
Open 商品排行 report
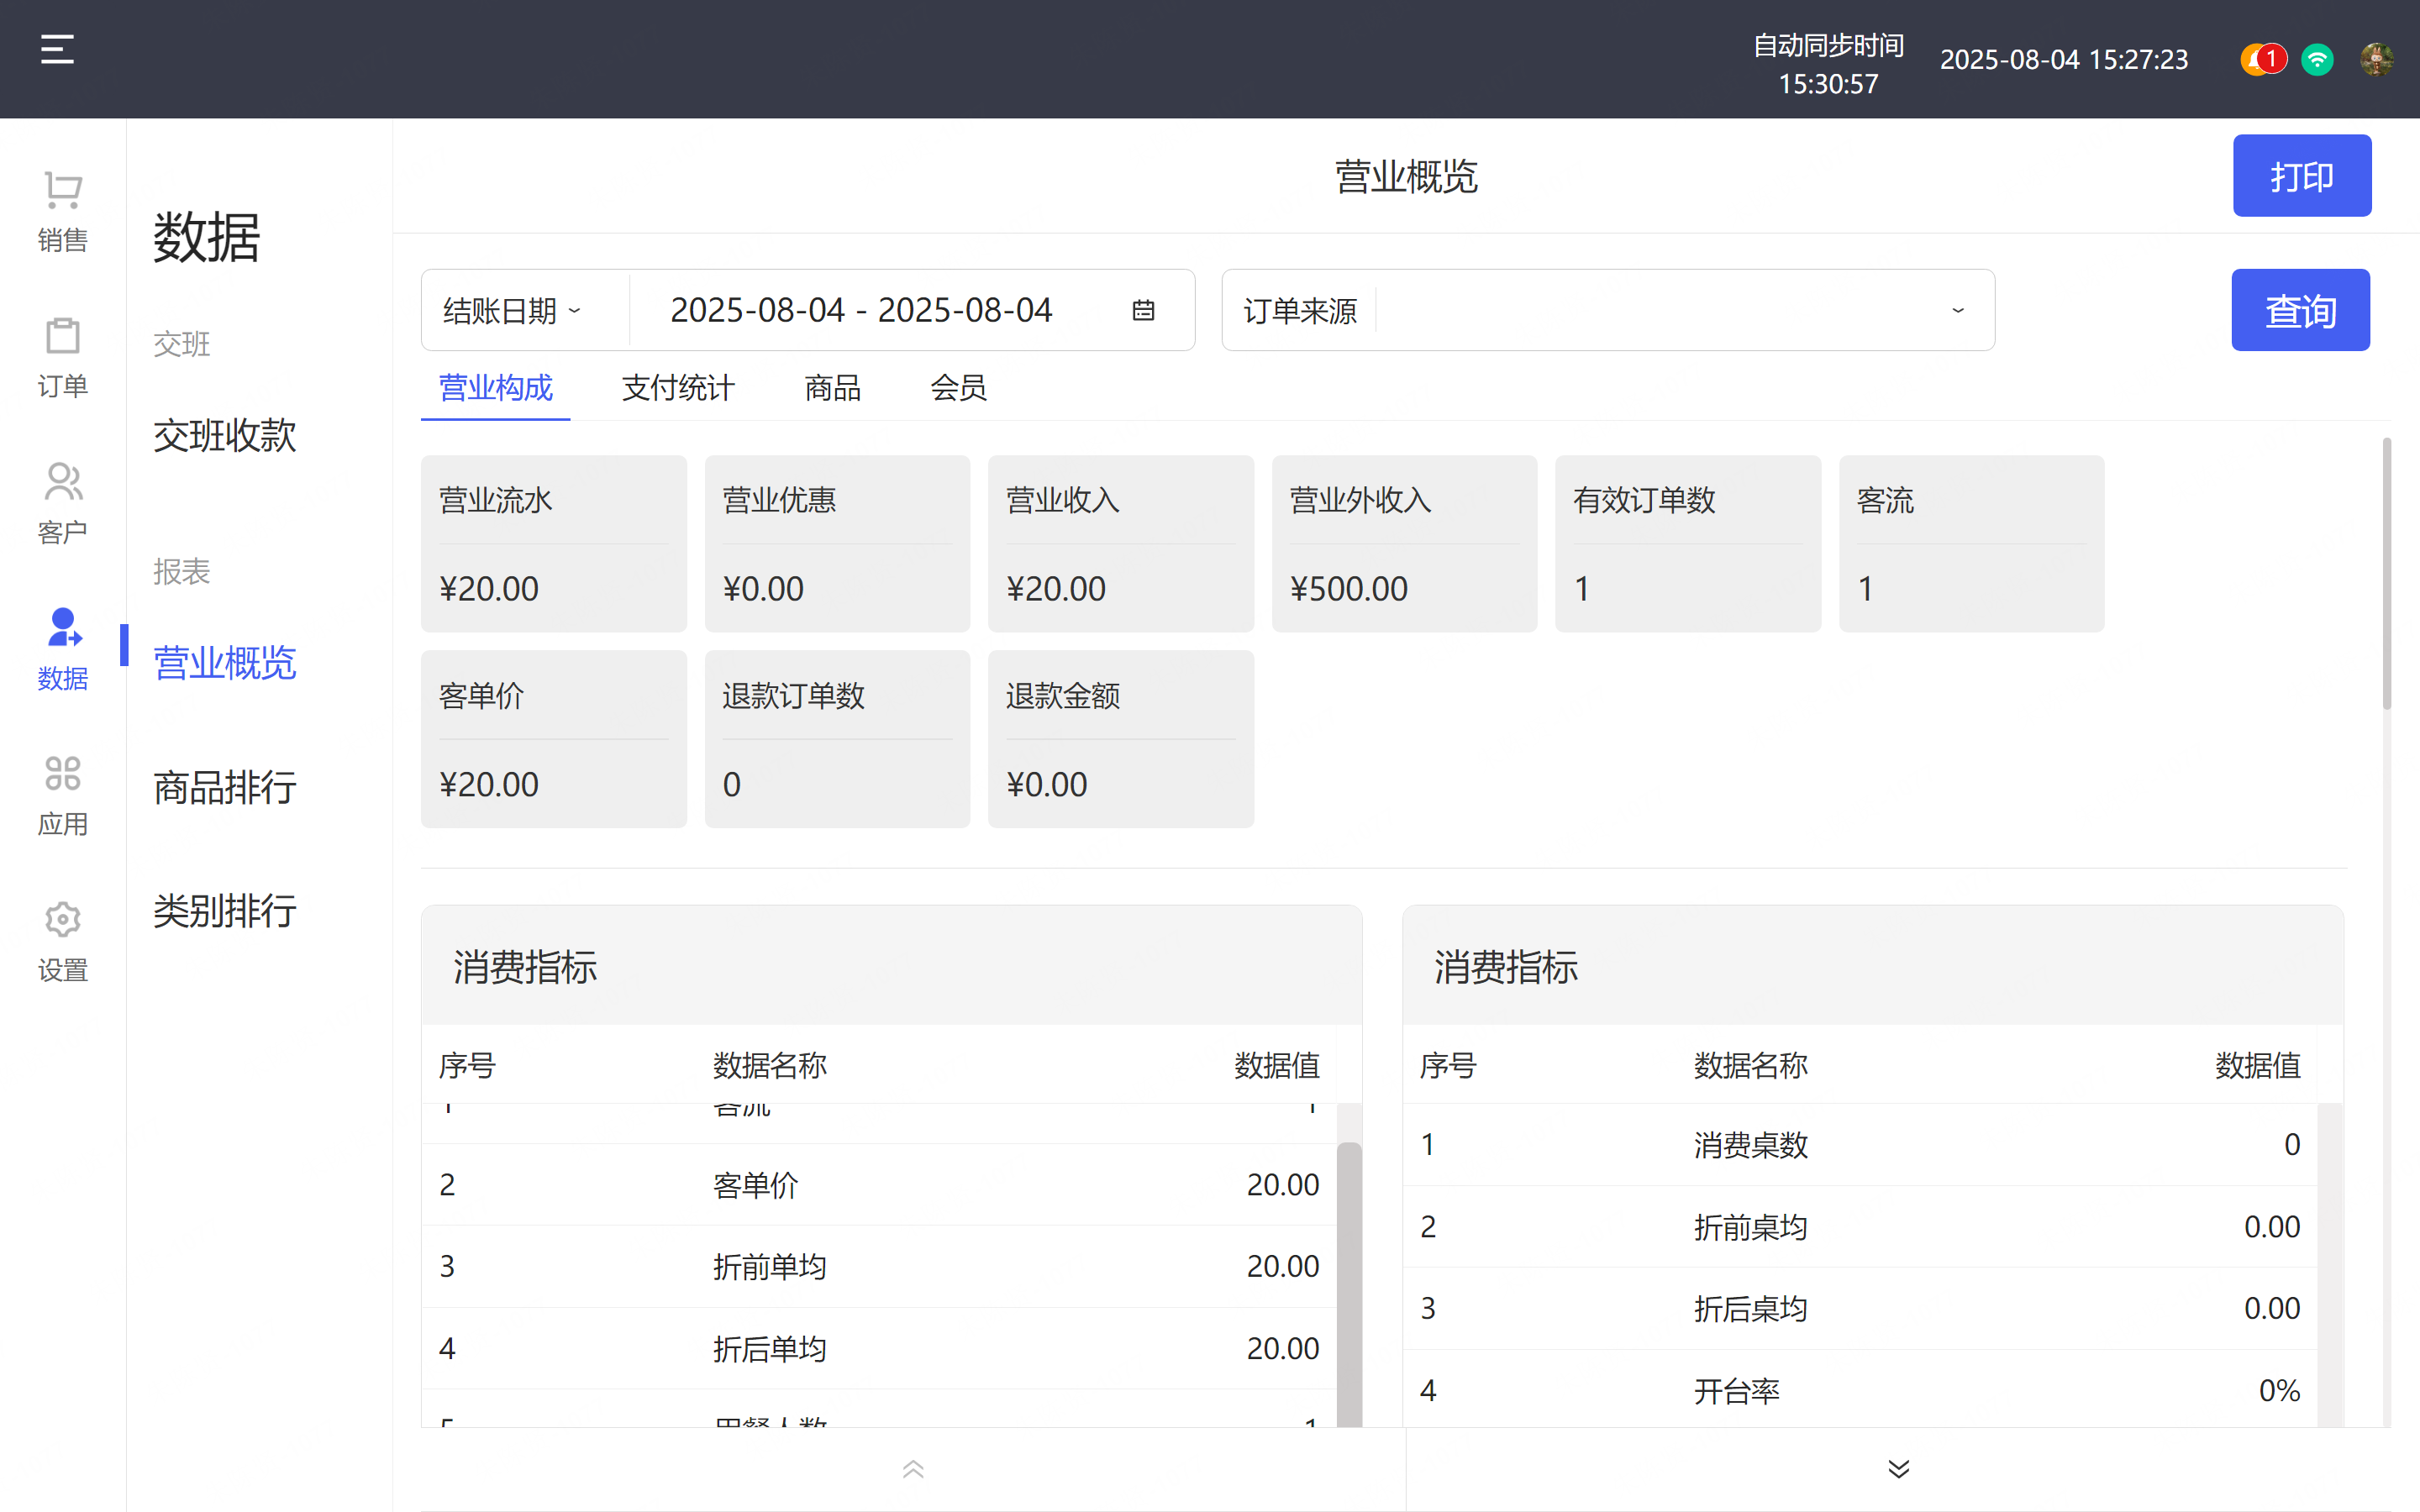[225, 787]
